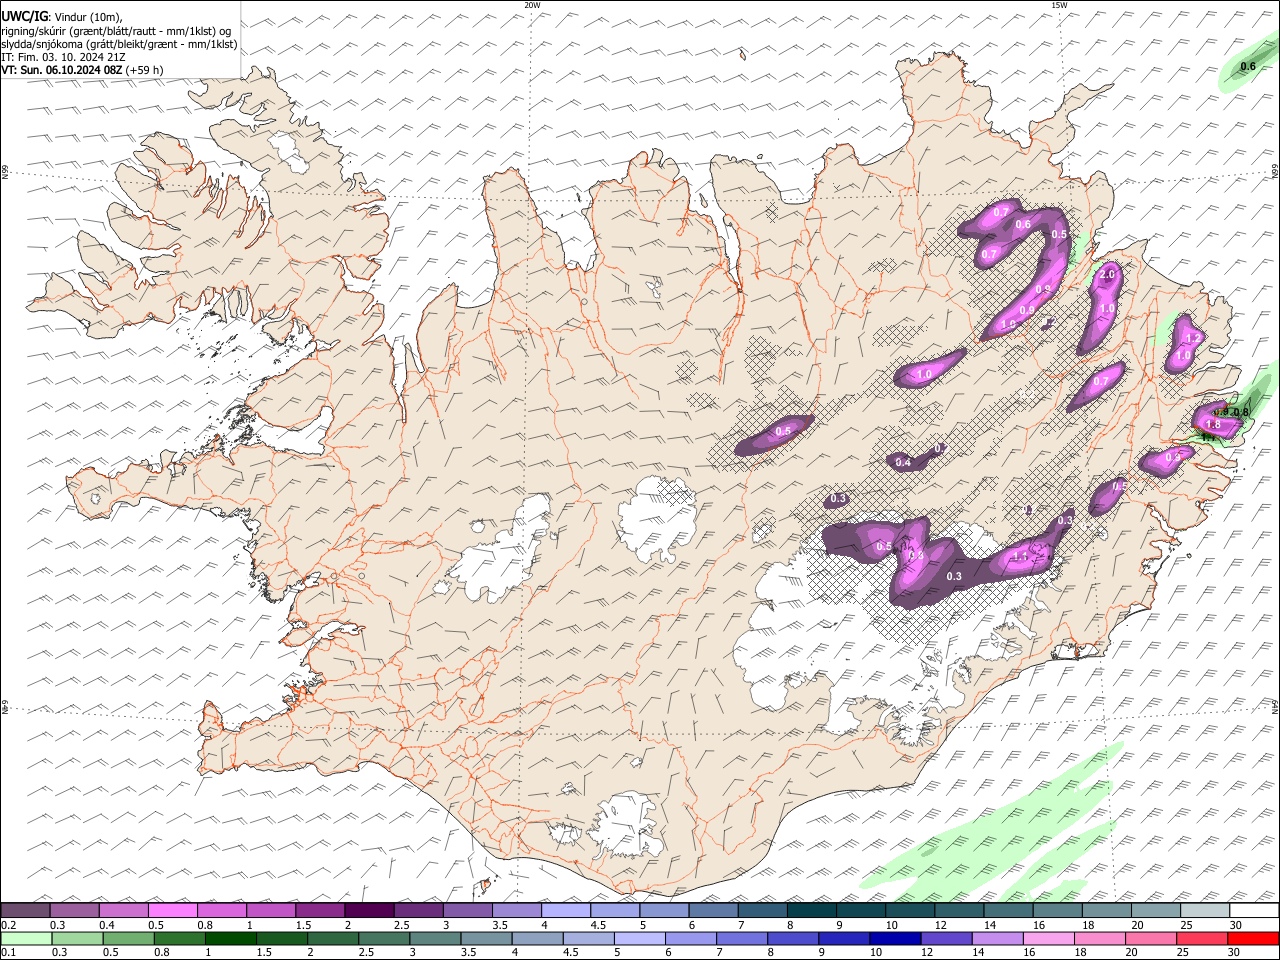Click the '1.8' precipitation value on the map
The image size is (1280, 960).
(x=1213, y=425)
